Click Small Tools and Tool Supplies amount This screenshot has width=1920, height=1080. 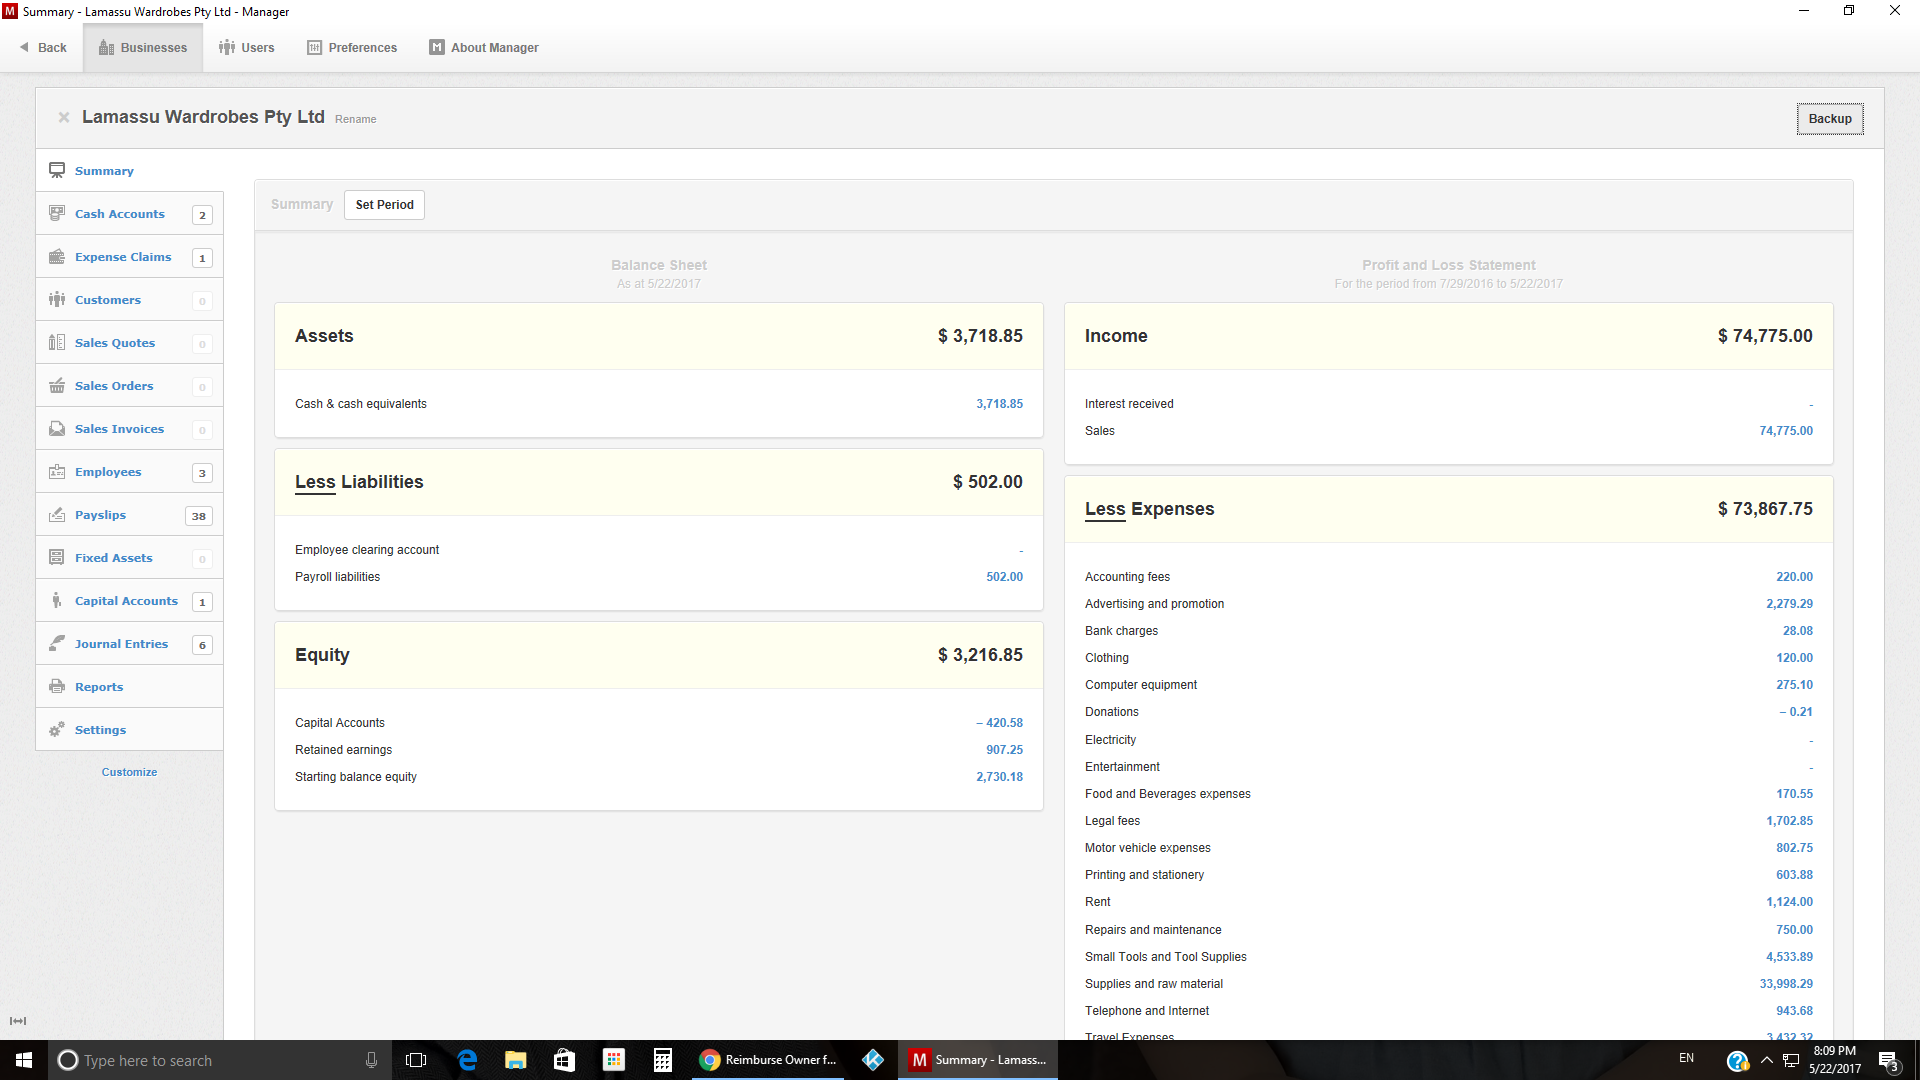pyautogui.click(x=1789, y=957)
